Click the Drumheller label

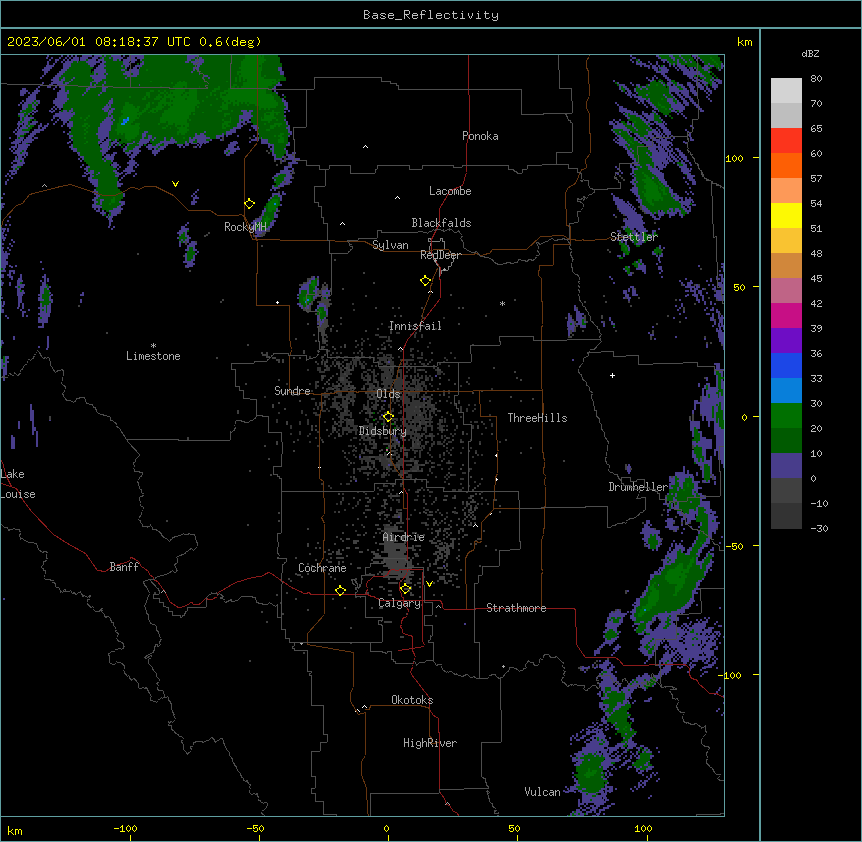coord(638,487)
